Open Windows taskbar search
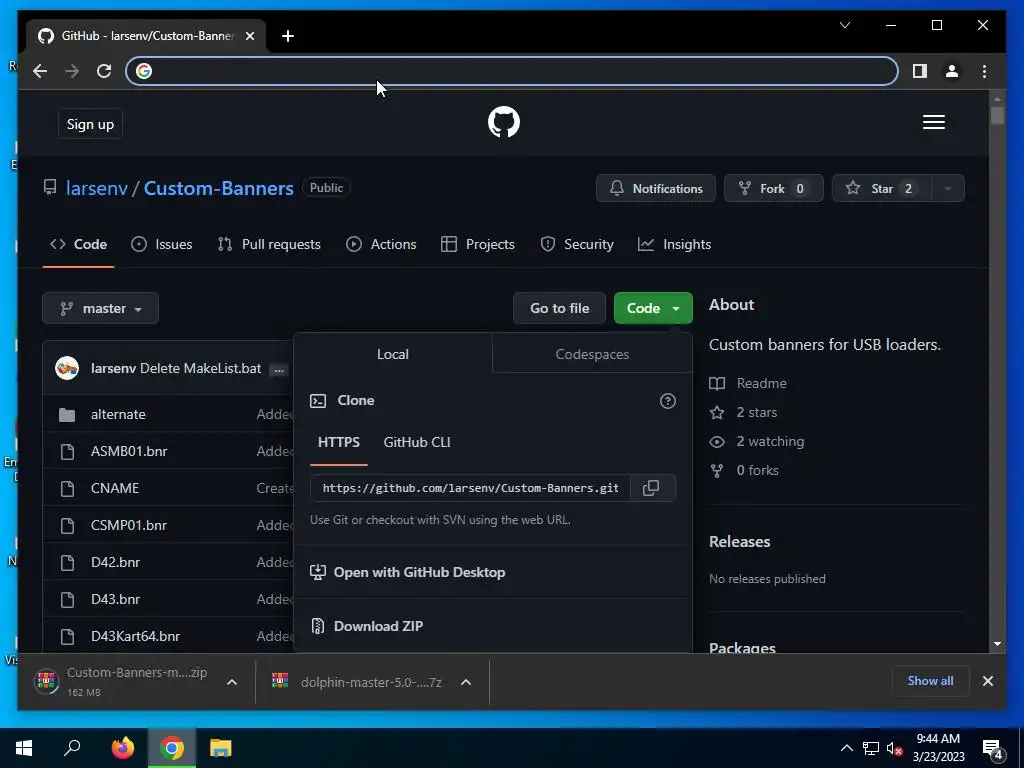 72,748
